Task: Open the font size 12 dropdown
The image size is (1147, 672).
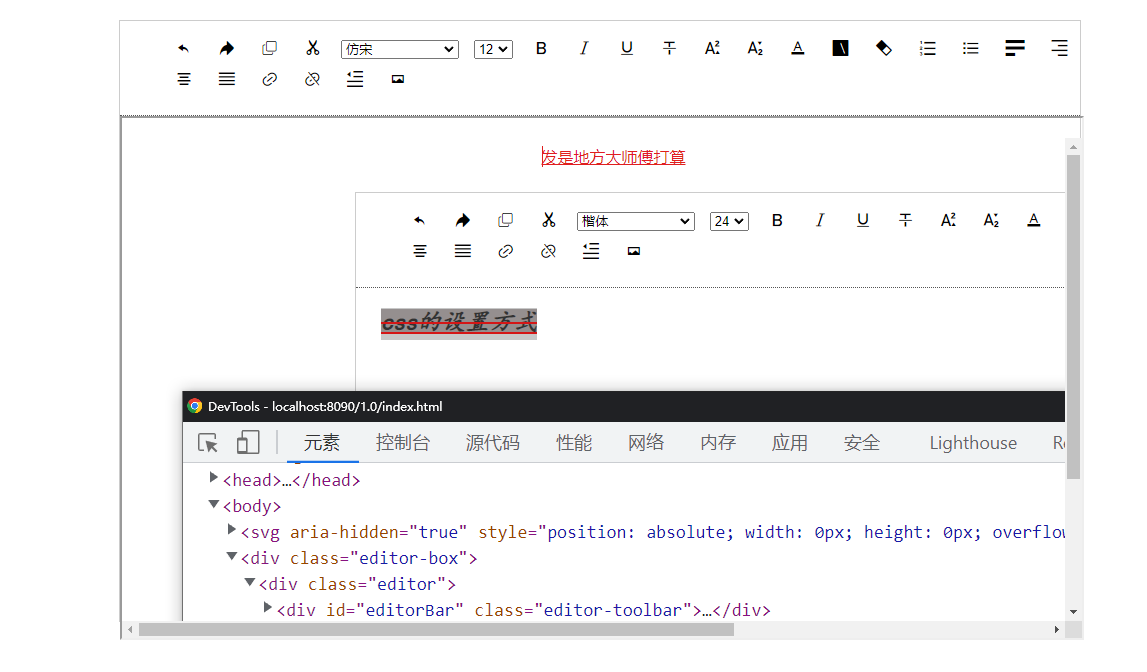Action: [493, 49]
